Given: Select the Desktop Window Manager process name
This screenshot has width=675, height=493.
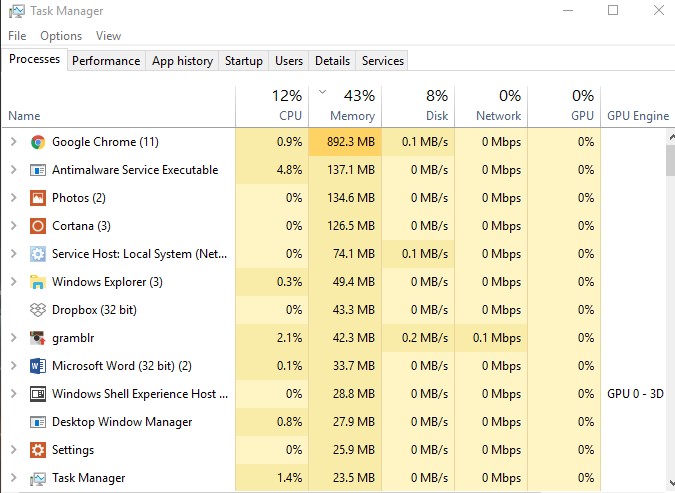Looking at the screenshot, I should (122, 422).
